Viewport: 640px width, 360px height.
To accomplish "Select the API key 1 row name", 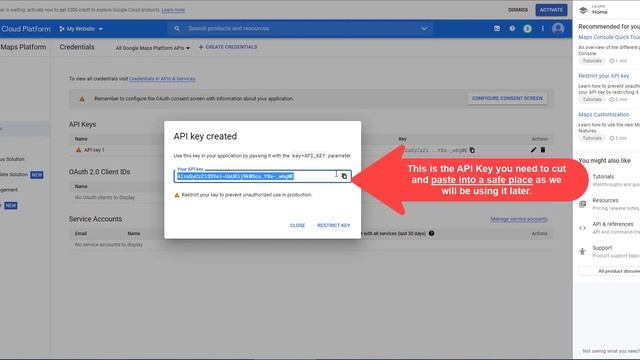I will tap(94, 150).
